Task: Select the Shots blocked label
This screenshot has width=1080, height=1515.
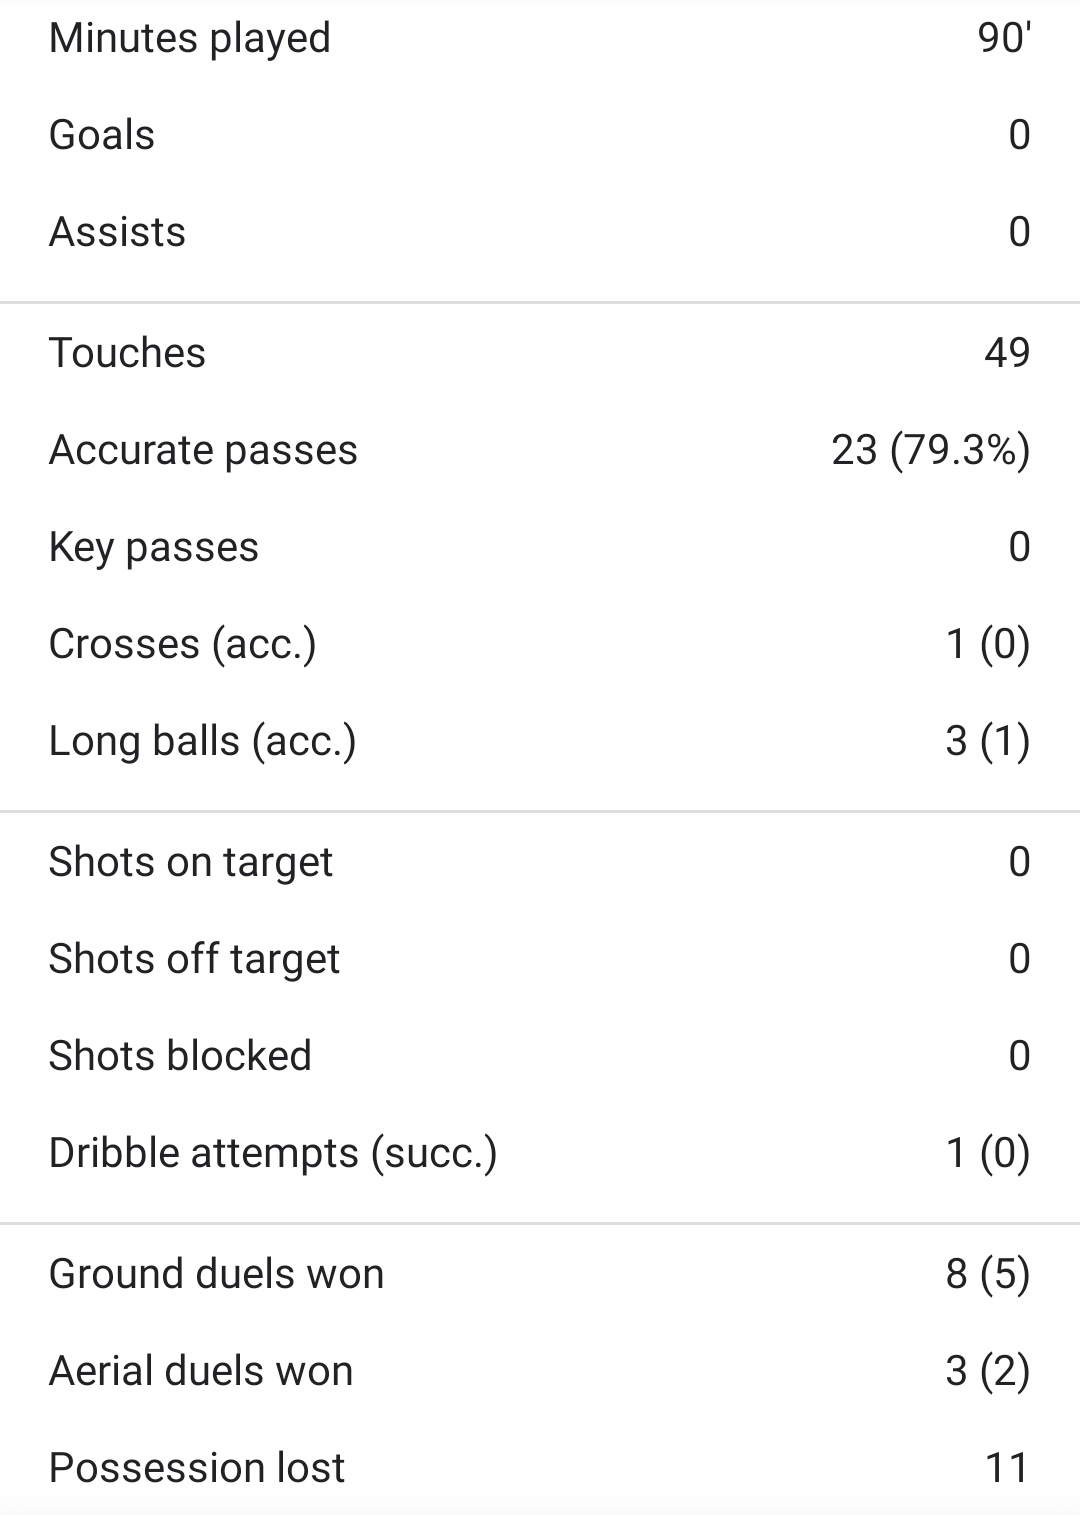Action: (x=180, y=1056)
